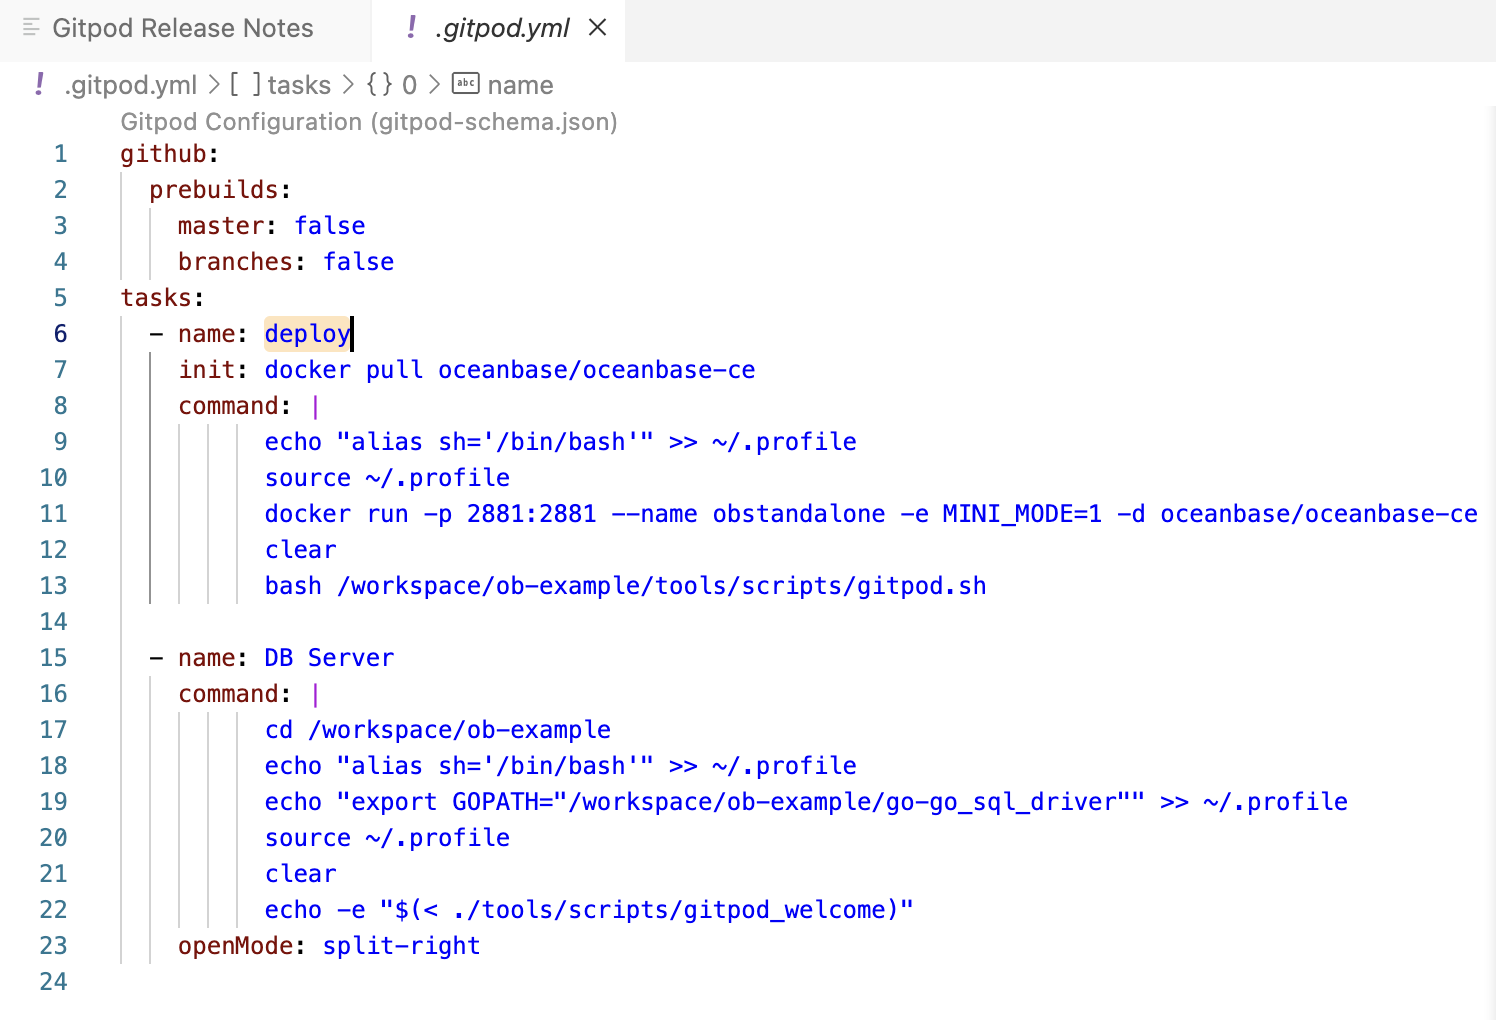Screen dimensions: 1496x1020
Task: Expand the breadcrumb item 0
Action: (409, 85)
